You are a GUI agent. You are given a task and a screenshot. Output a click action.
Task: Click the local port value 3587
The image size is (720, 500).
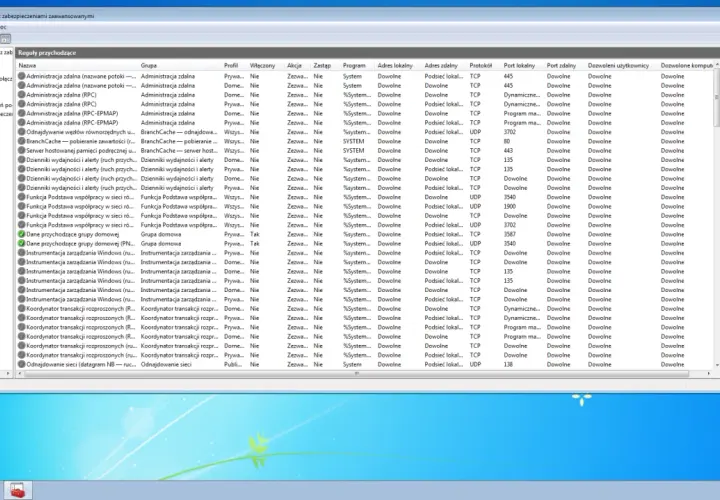[509, 234]
